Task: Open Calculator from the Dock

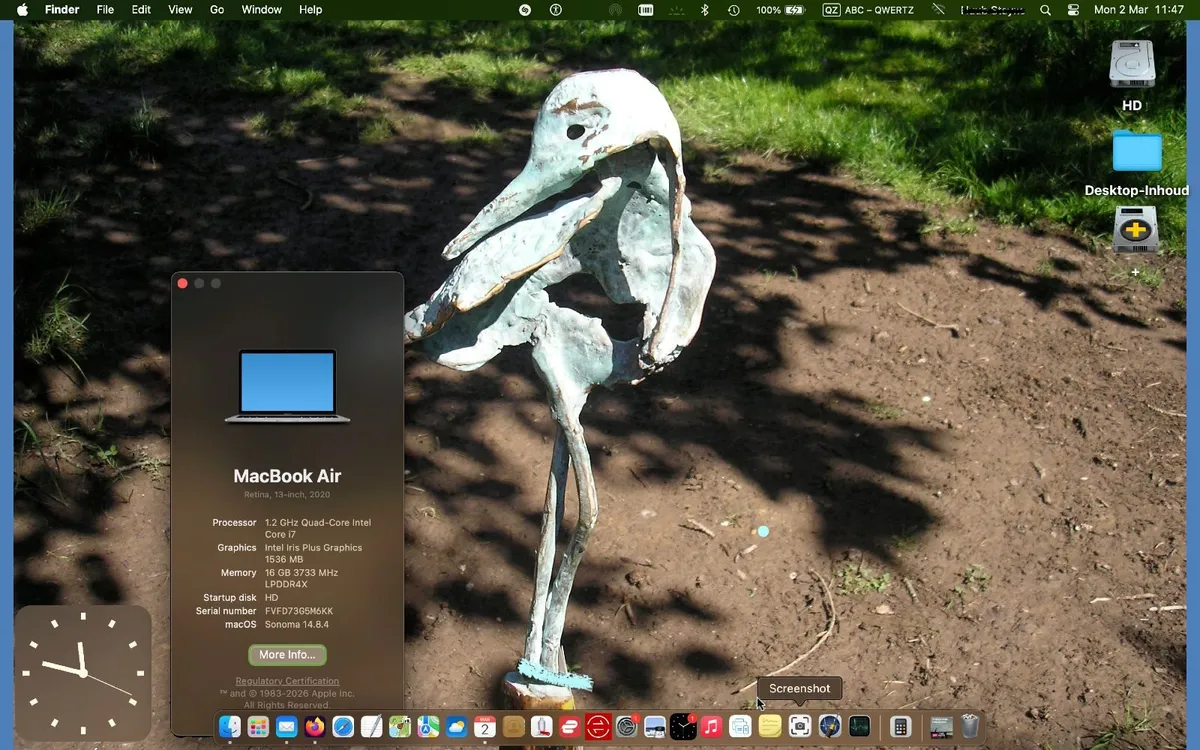Action: click(x=900, y=727)
